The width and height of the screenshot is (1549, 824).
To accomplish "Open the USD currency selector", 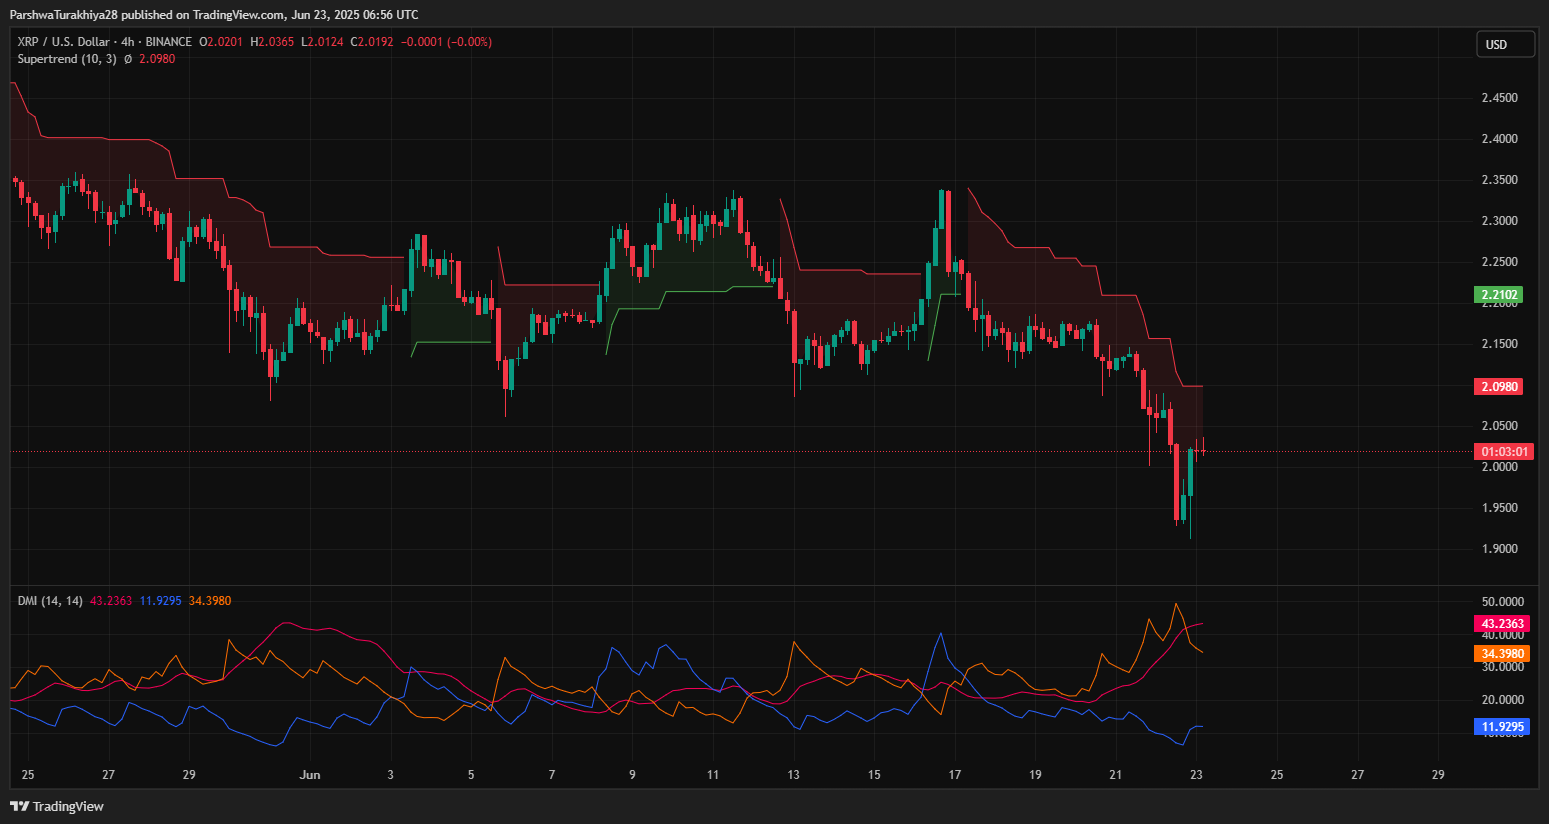I will 1504,44.
